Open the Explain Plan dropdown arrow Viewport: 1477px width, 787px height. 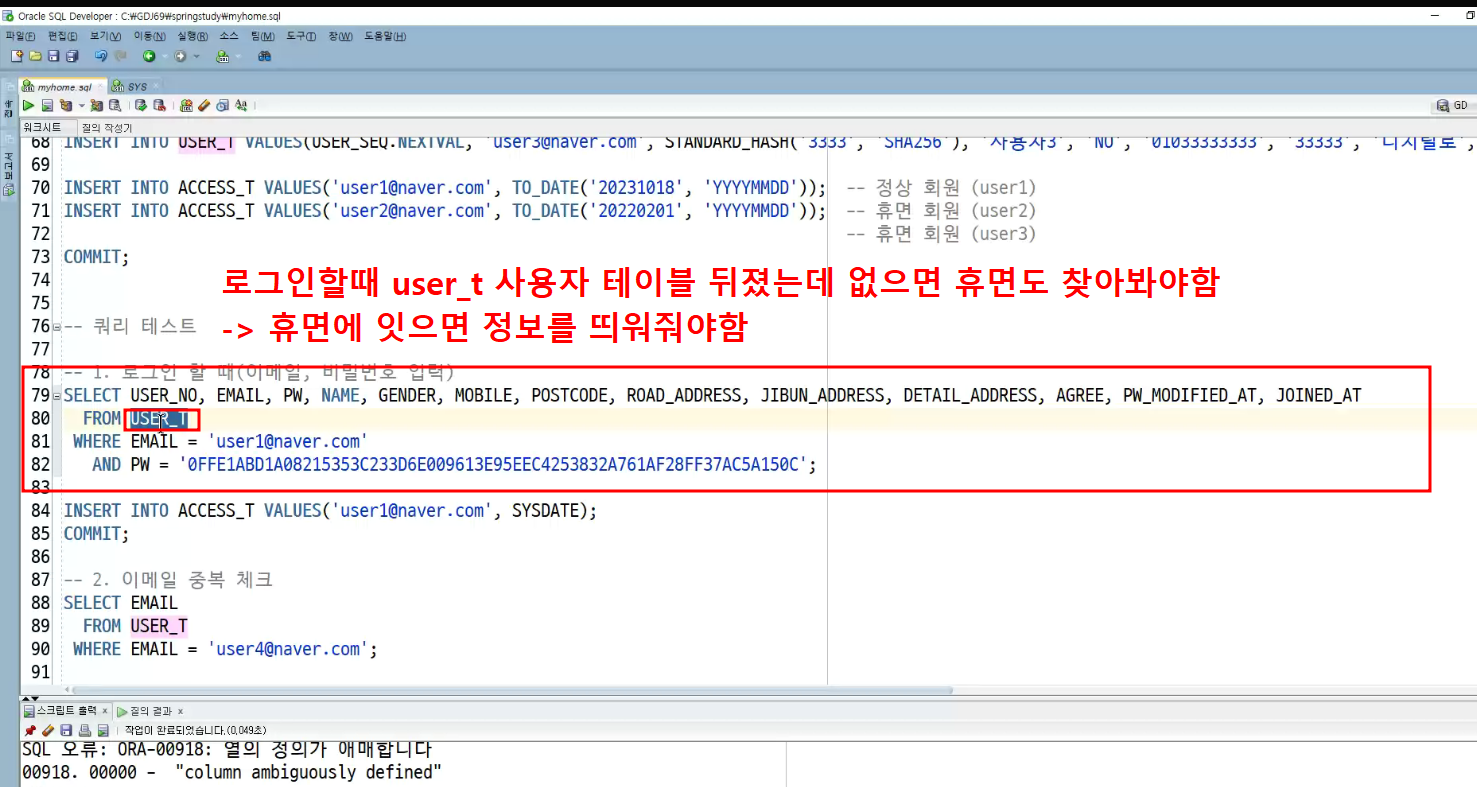[x=80, y=105]
